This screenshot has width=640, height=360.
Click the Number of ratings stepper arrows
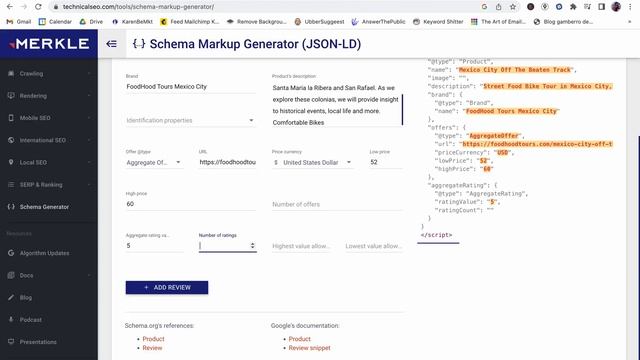point(252,245)
